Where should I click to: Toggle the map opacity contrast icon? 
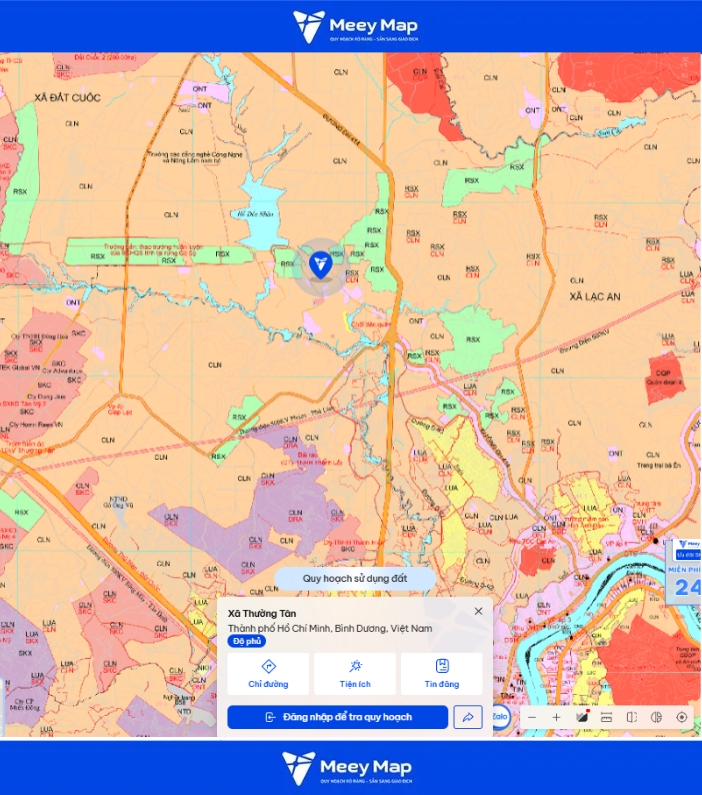pos(656,717)
